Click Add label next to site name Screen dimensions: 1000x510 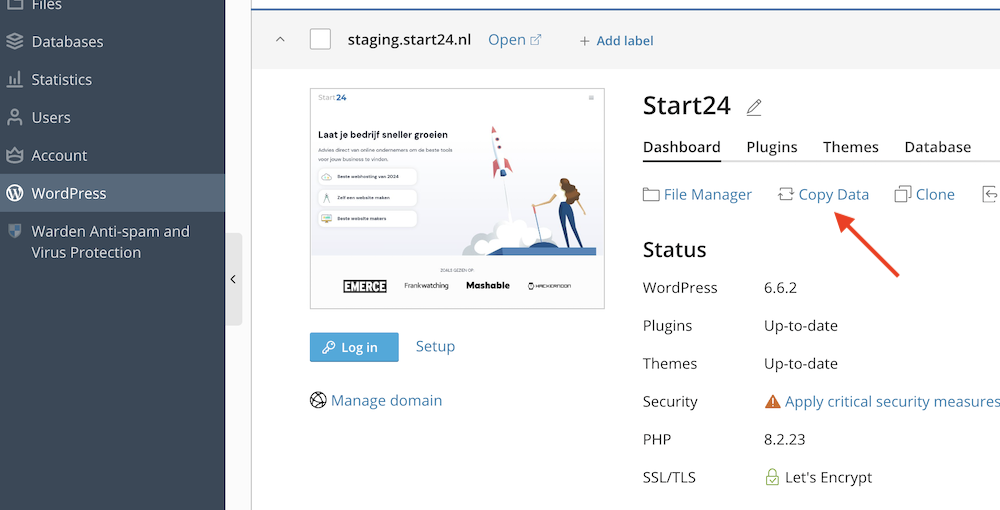pyautogui.click(x=616, y=41)
